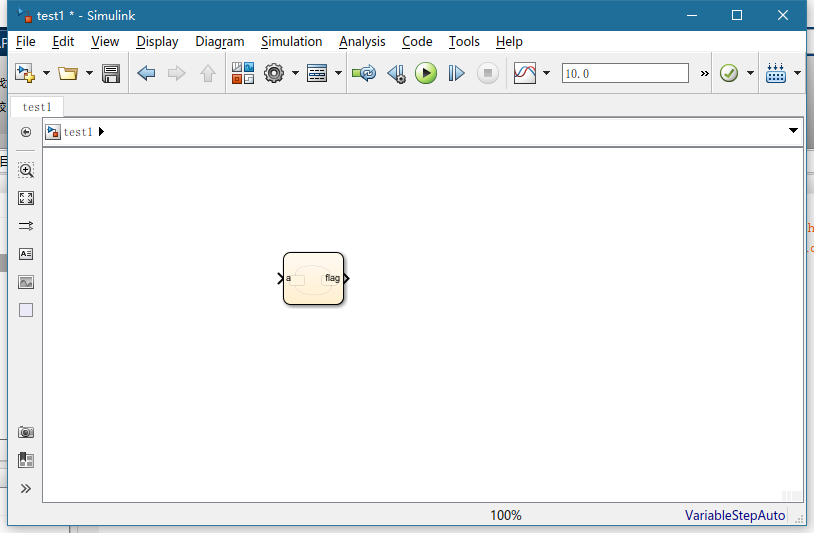Insert an Image with picture icon
This screenshot has width=814, height=533.
(25, 282)
